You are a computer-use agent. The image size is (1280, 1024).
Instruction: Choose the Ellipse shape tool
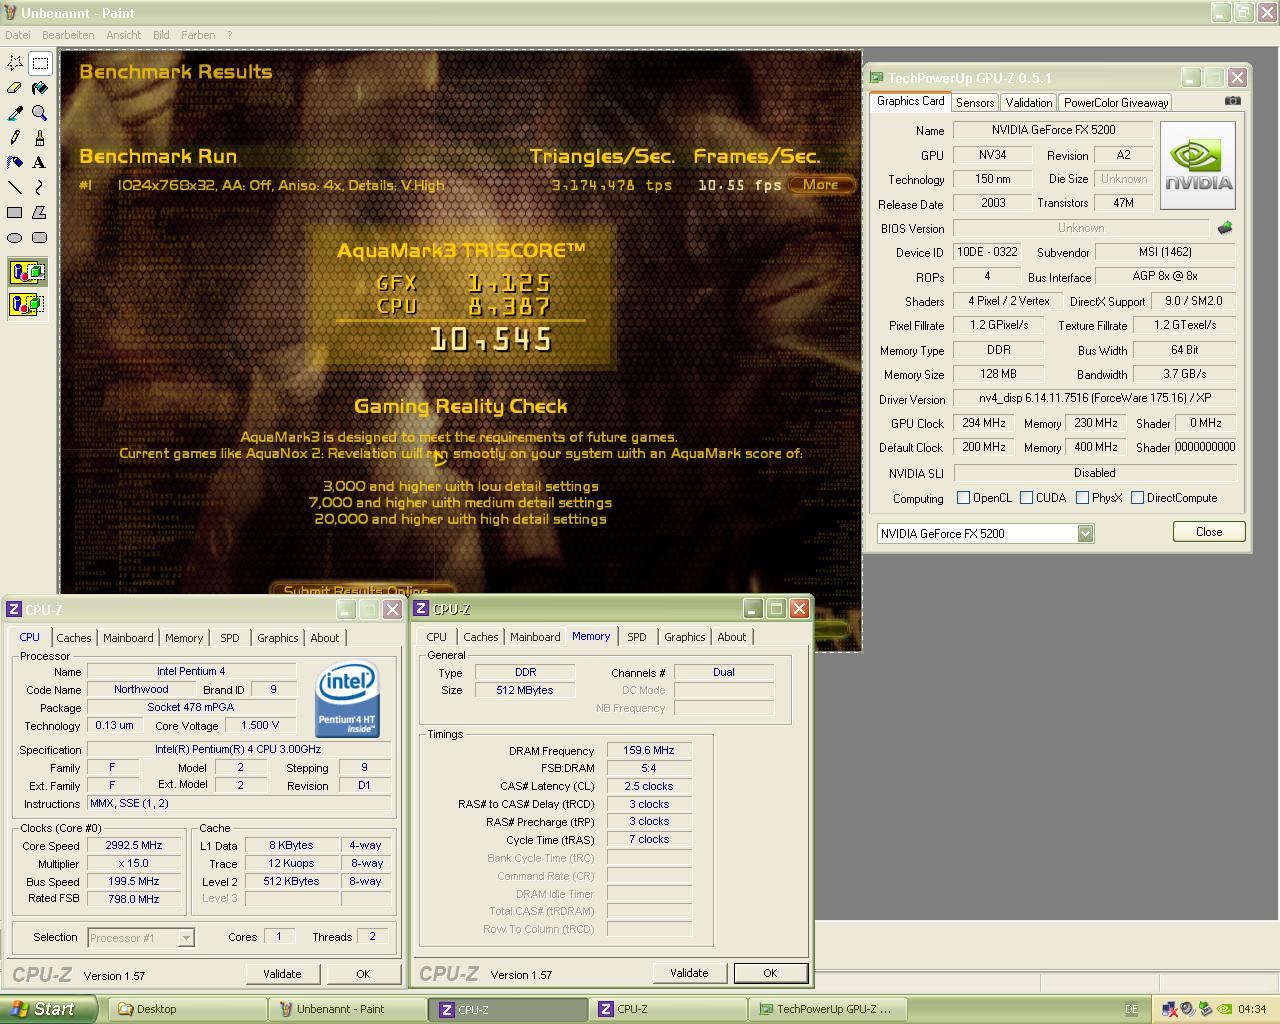point(15,237)
